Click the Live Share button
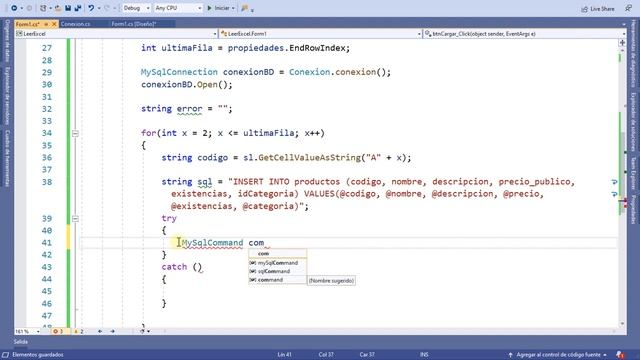The height and width of the screenshot is (360, 640). pos(598,9)
